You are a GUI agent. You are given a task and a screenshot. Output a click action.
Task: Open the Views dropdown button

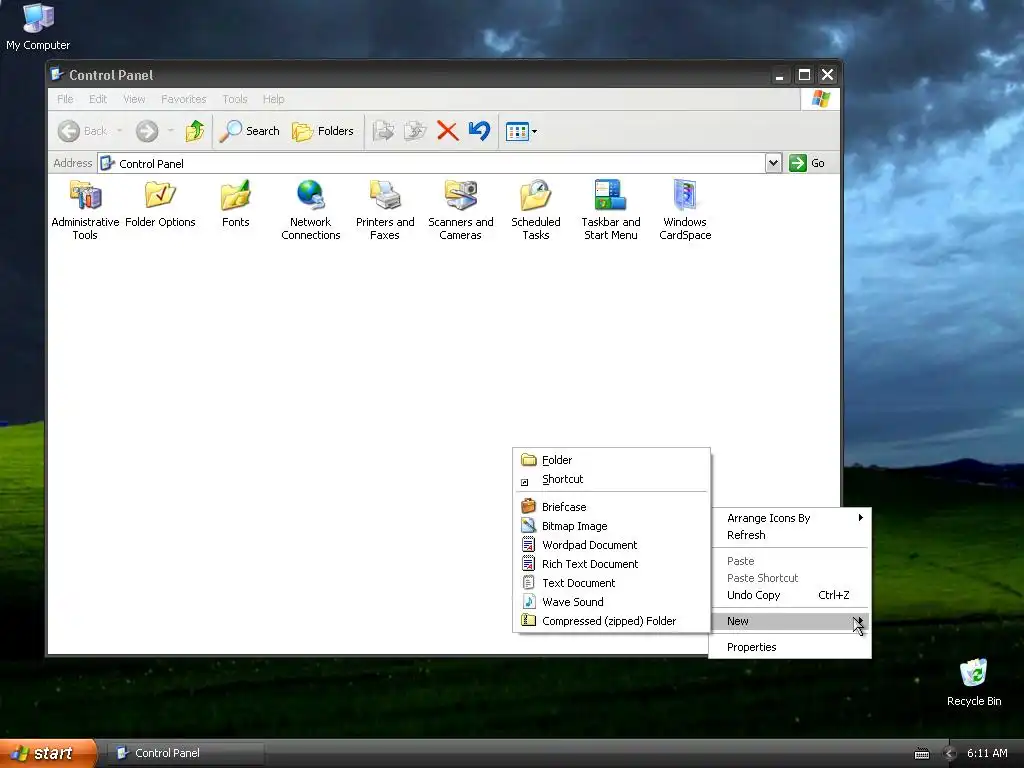pyautogui.click(x=521, y=131)
